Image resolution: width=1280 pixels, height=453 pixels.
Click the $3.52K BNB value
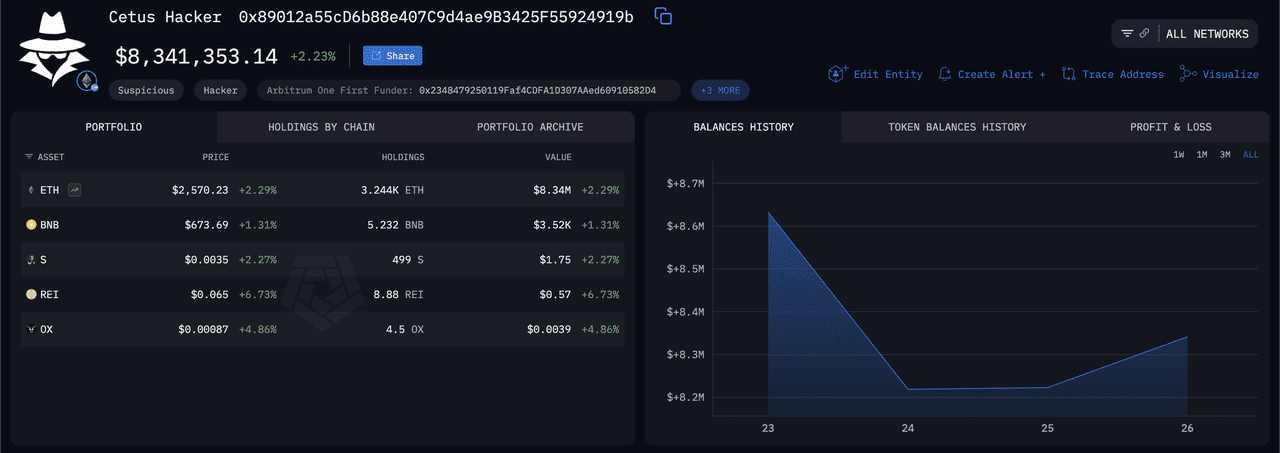552,225
